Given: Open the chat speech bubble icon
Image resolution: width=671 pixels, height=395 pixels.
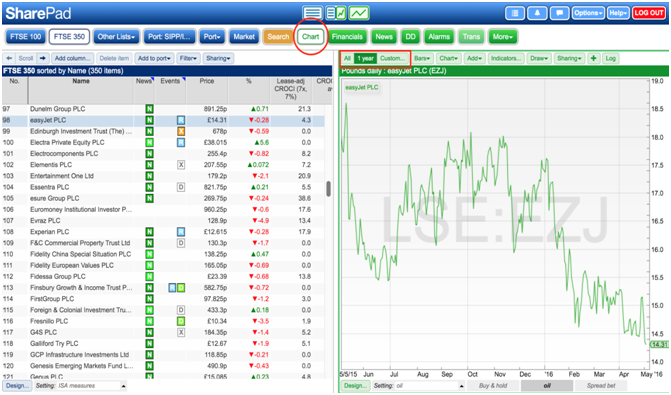Looking at the screenshot, I should pyautogui.click(x=559, y=13).
